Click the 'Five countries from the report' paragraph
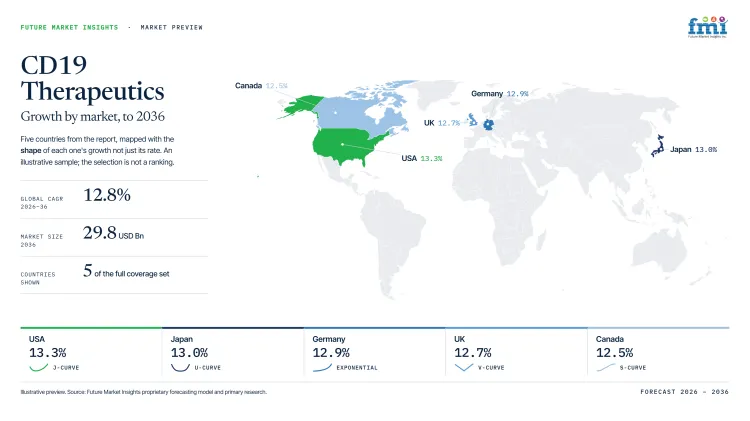This screenshot has height=421, width=750. (x=97, y=150)
